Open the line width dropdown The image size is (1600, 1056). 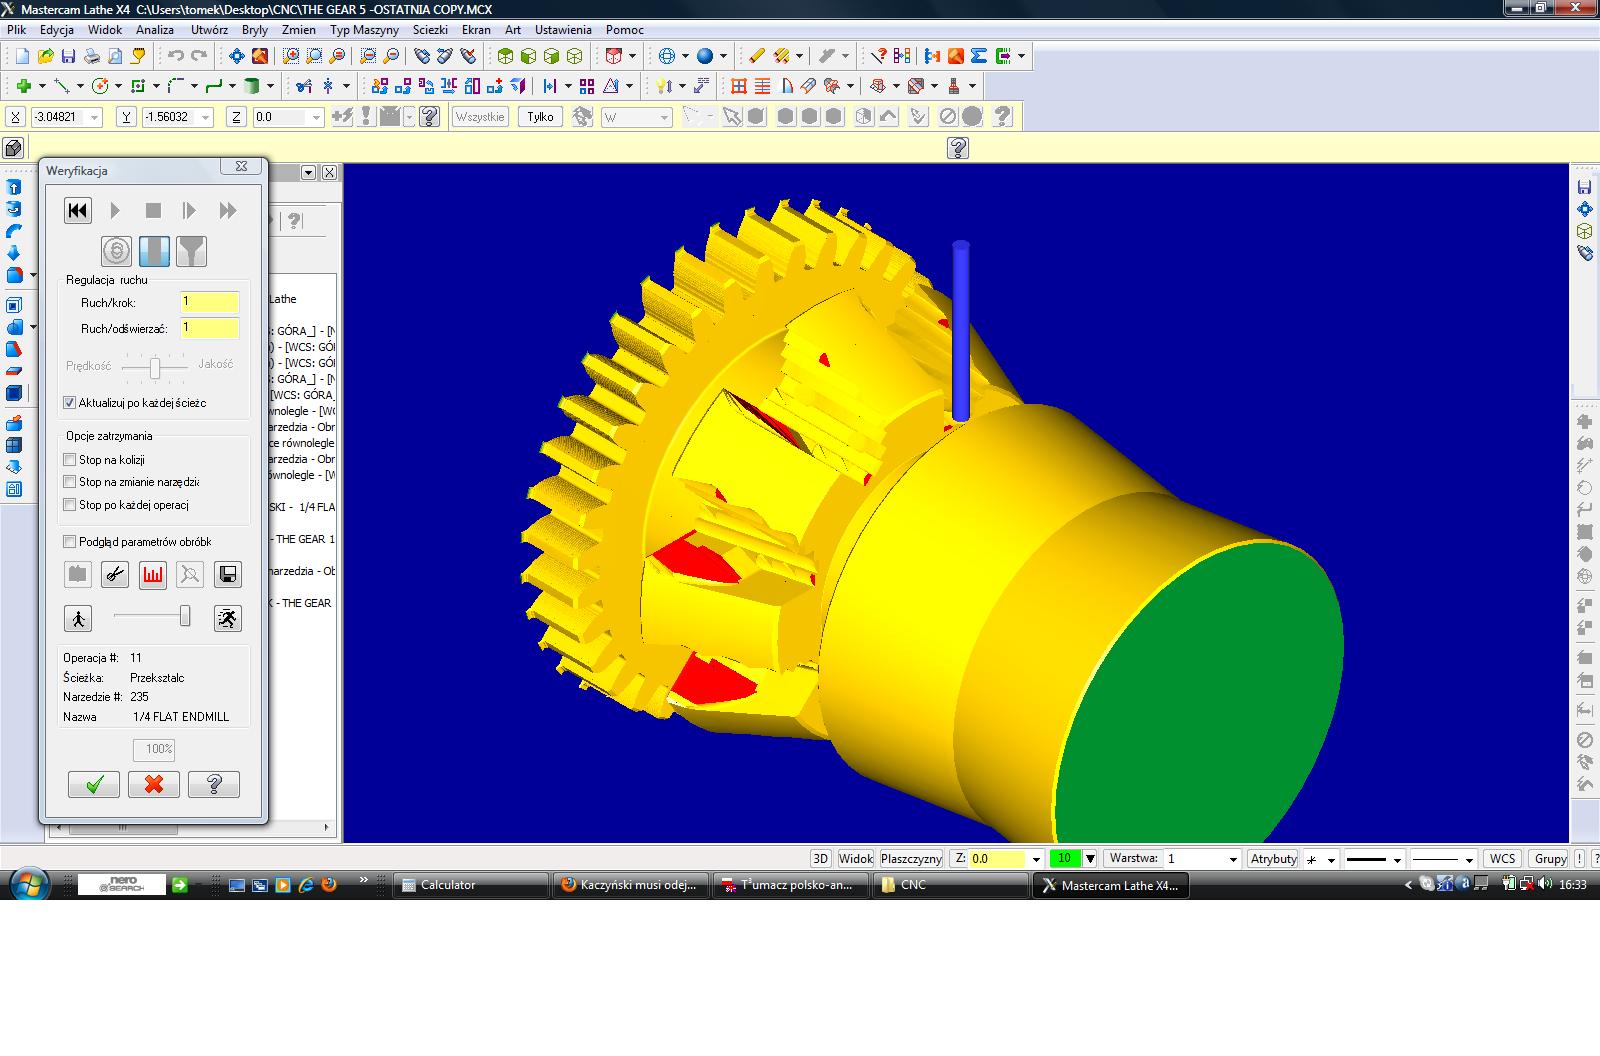click(x=1469, y=859)
